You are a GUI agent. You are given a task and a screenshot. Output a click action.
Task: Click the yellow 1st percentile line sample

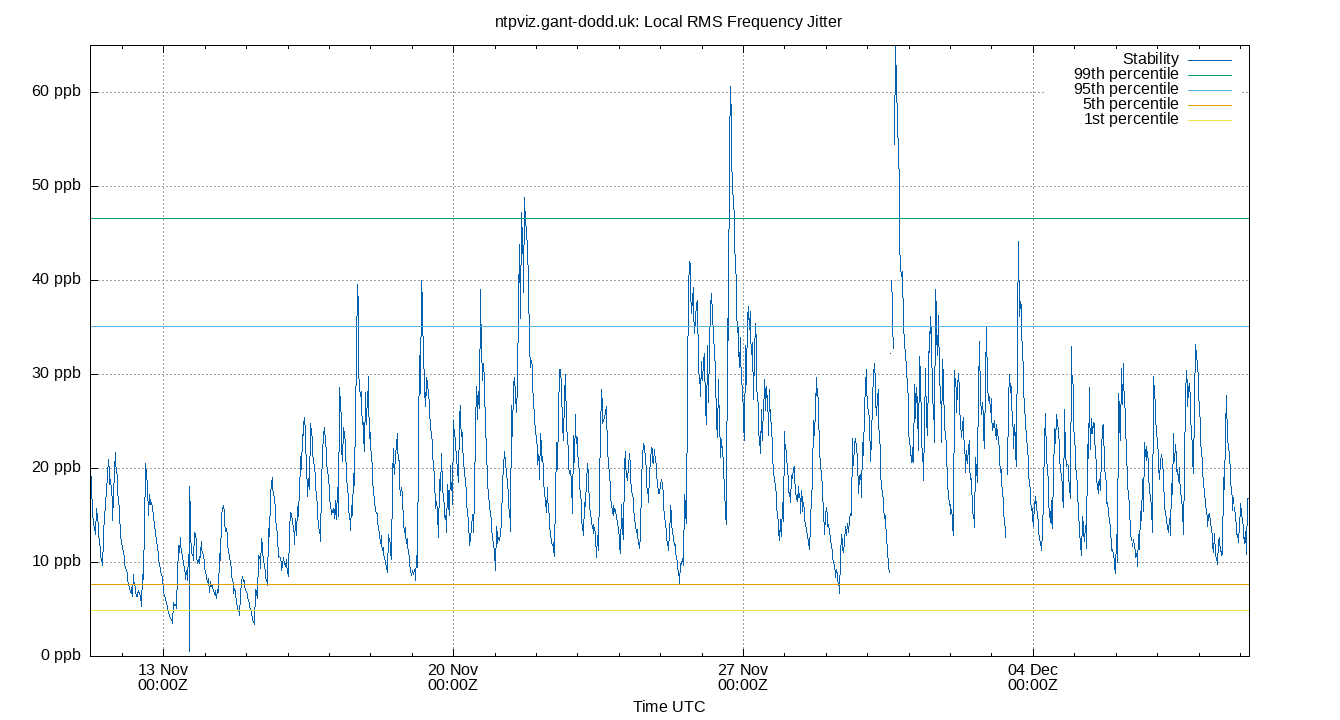[1210, 118]
